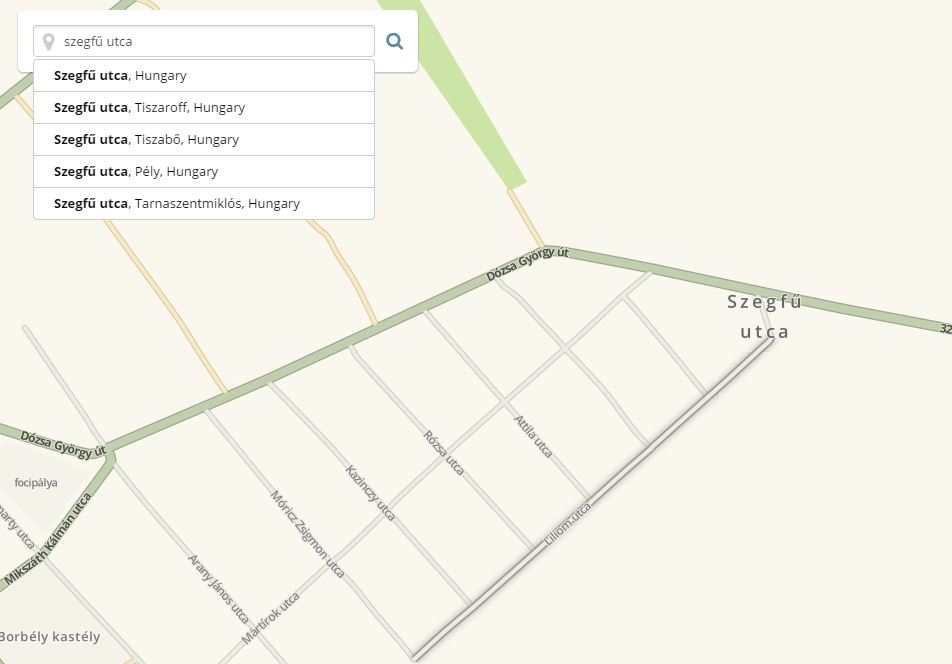Click the Móricz Zsigmon utca label
Screen dimensions: 952x664
[x=307, y=534]
